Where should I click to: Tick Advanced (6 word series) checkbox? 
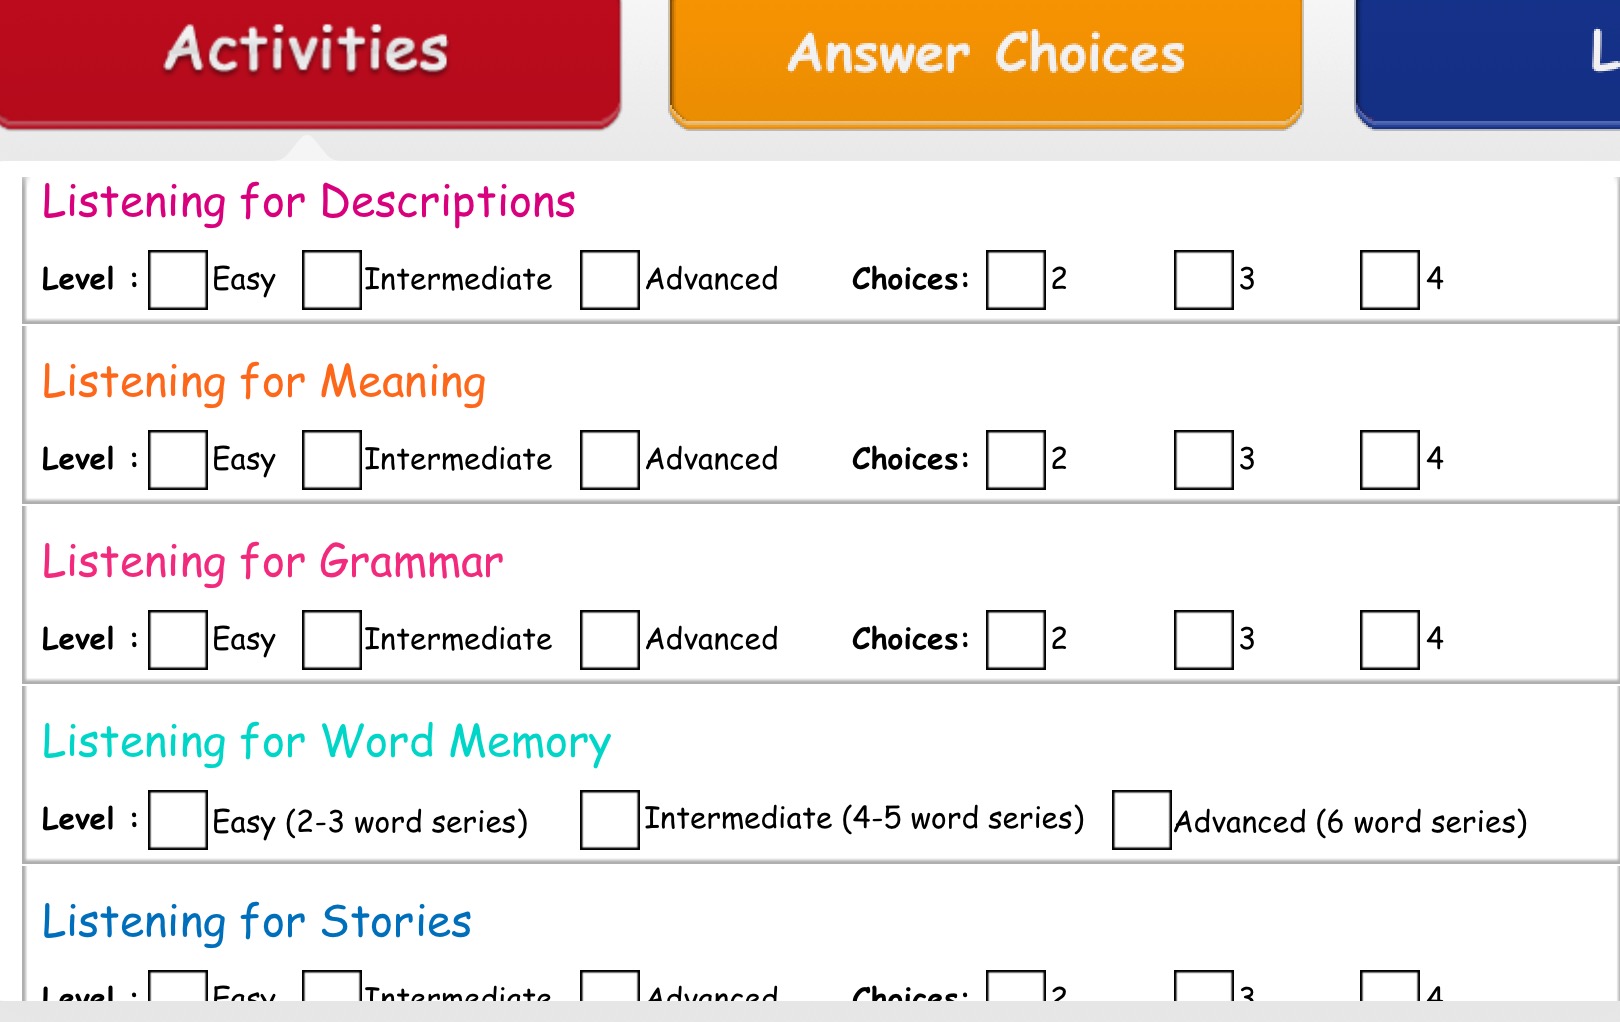coord(1142,820)
